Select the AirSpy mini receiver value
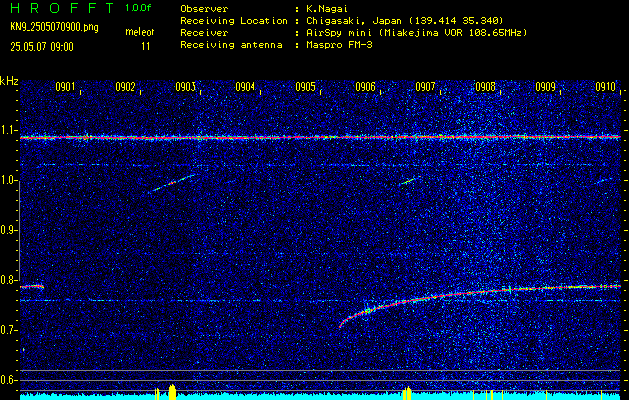Viewport: 629px width, 400px height. click(416, 32)
